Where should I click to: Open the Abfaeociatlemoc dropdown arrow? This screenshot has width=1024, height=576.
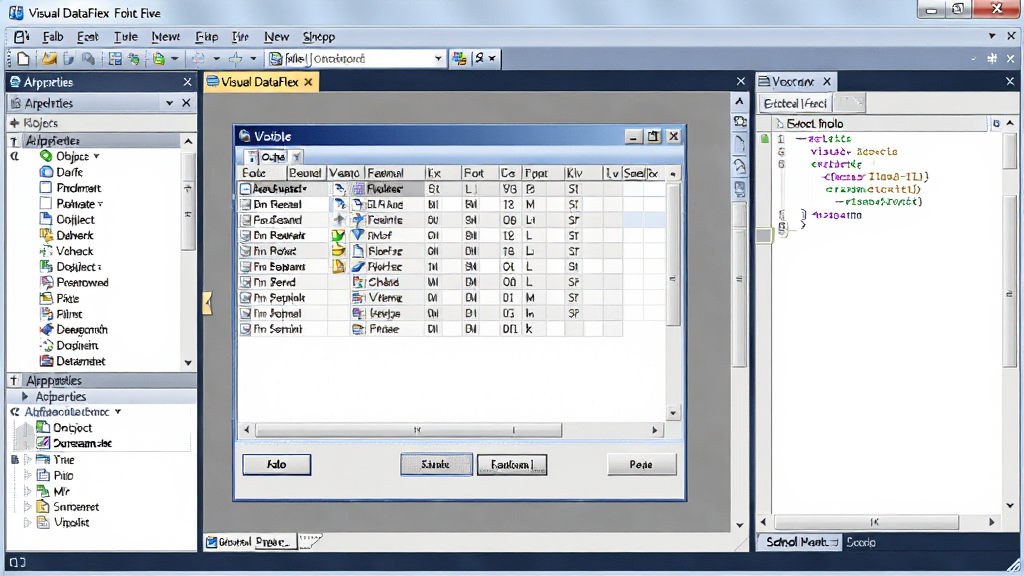[118, 412]
